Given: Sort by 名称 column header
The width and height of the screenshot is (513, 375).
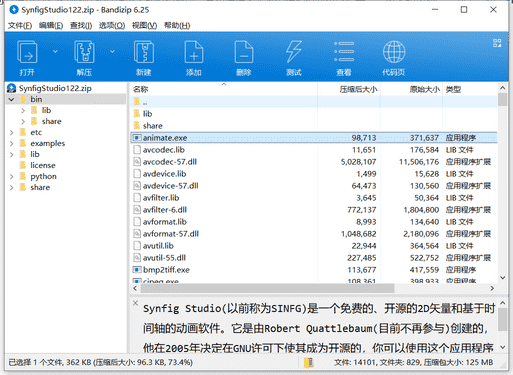Looking at the screenshot, I should point(224,89).
